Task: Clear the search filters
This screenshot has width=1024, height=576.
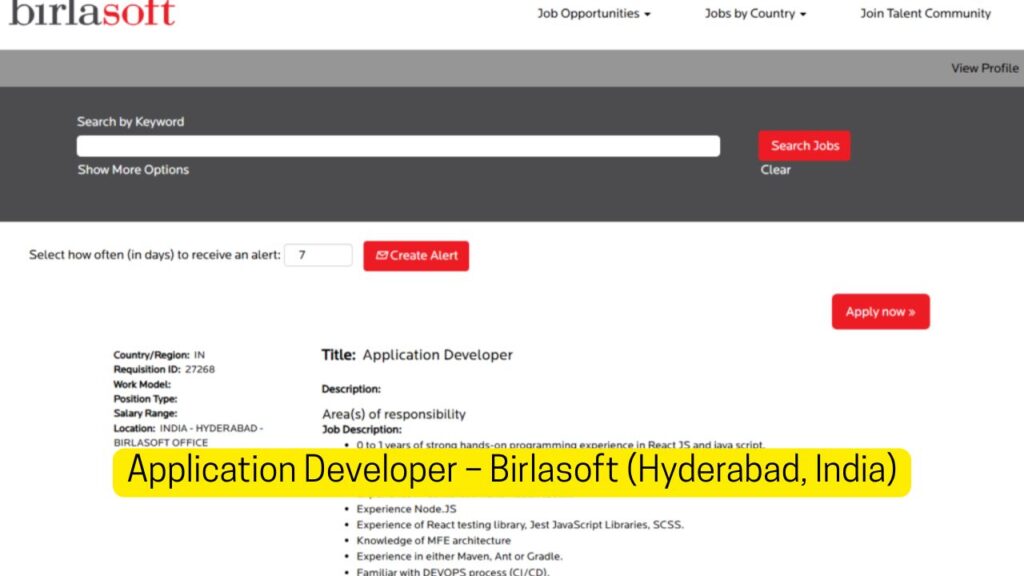Action: 775,170
